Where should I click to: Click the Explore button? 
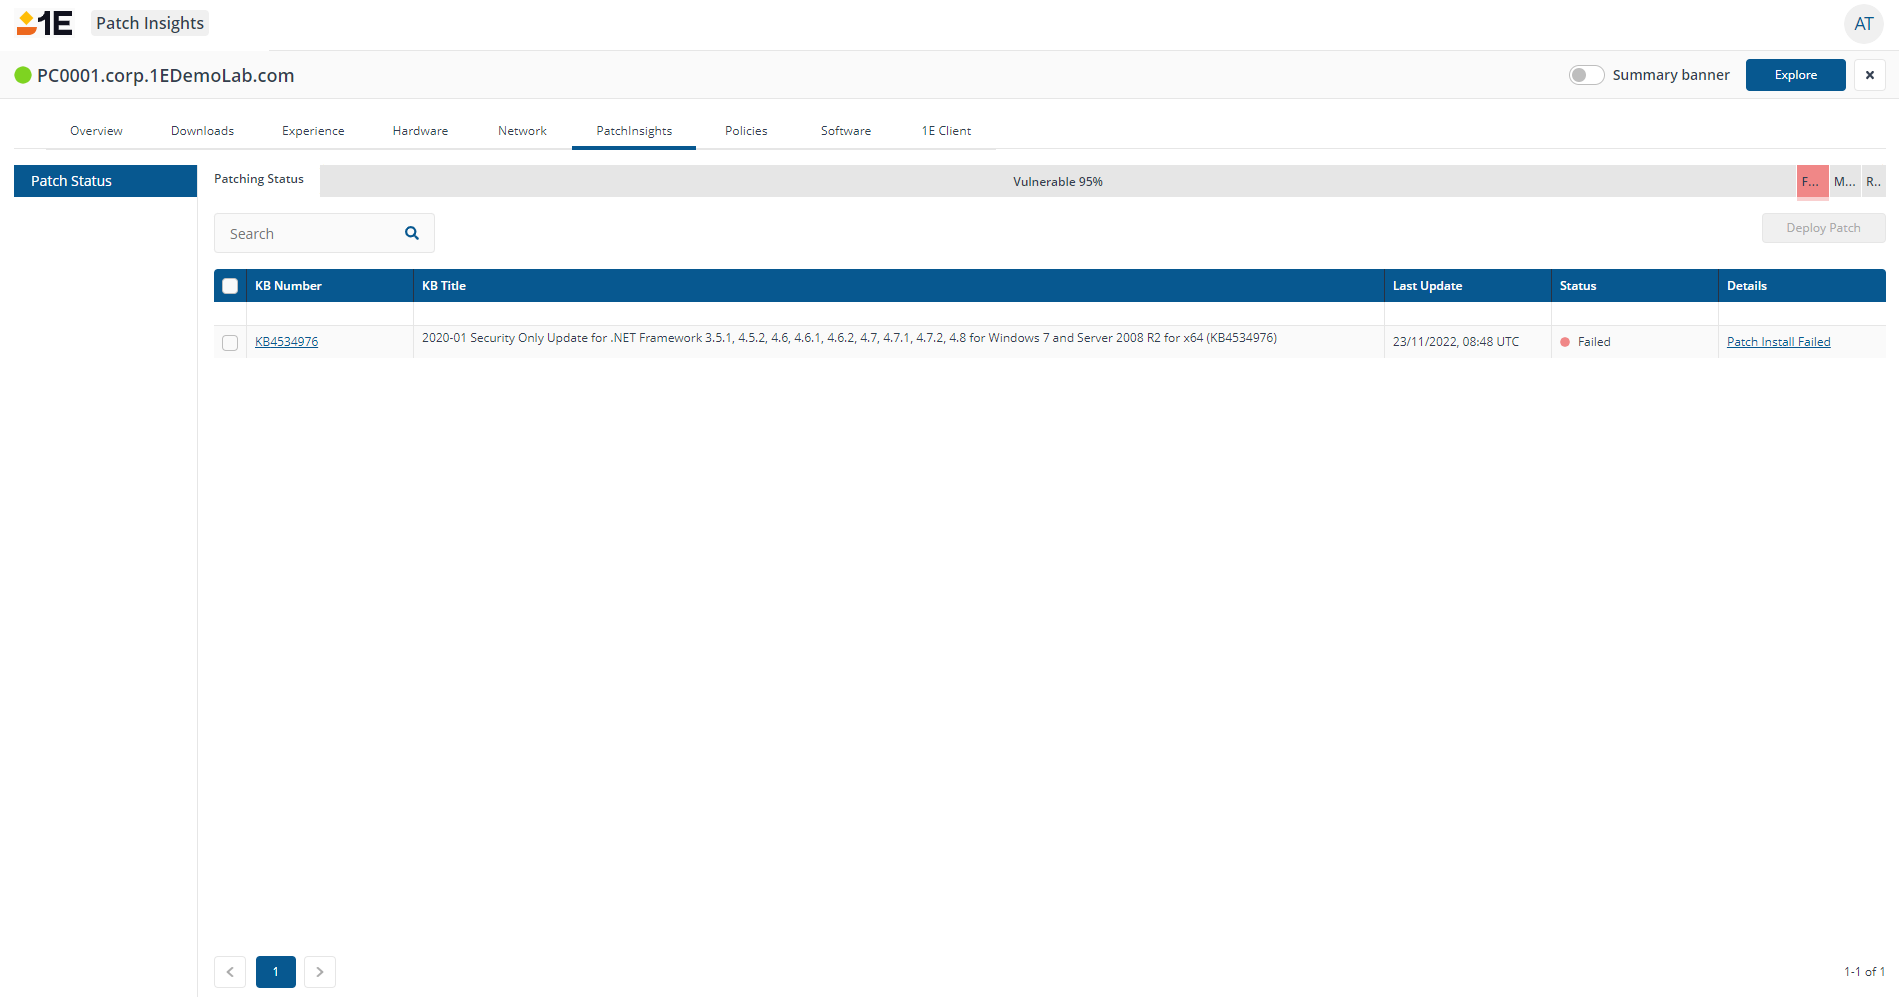pos(1796,75)
